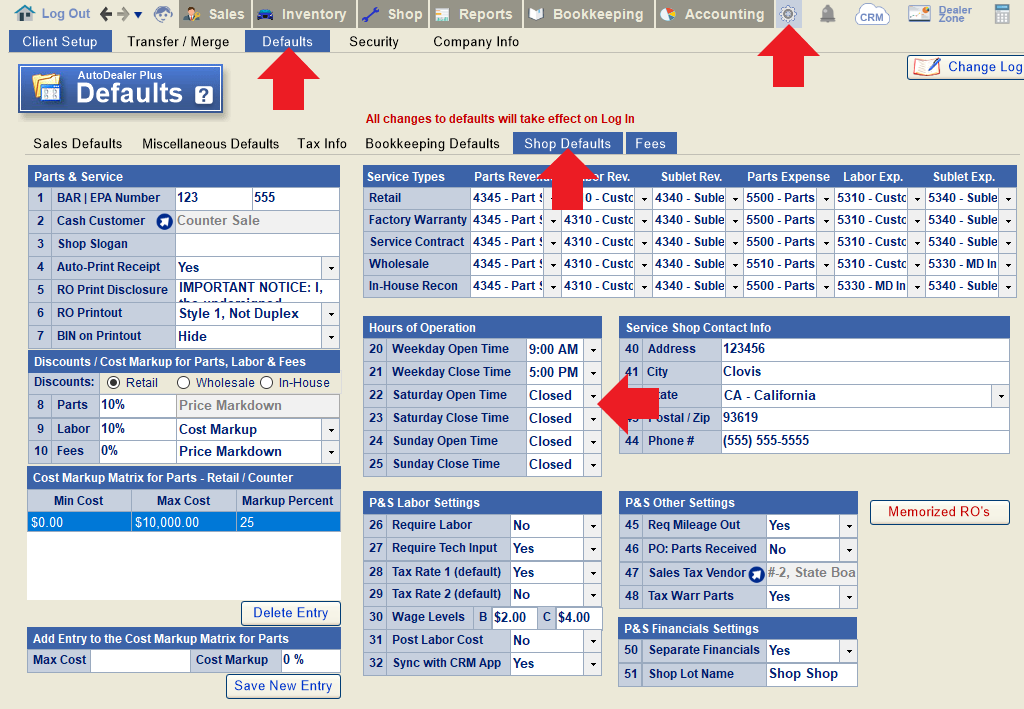Click the Address field containing 123456

coord(865,349)
